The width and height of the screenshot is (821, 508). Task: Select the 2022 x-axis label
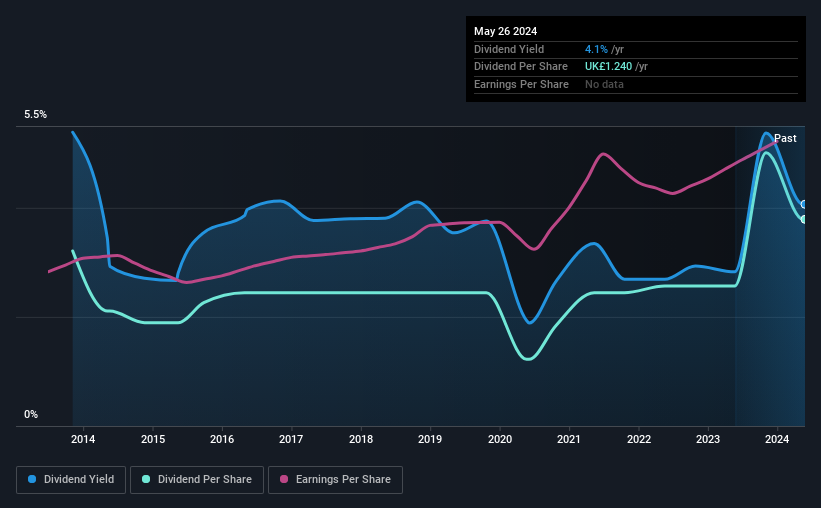639,439
